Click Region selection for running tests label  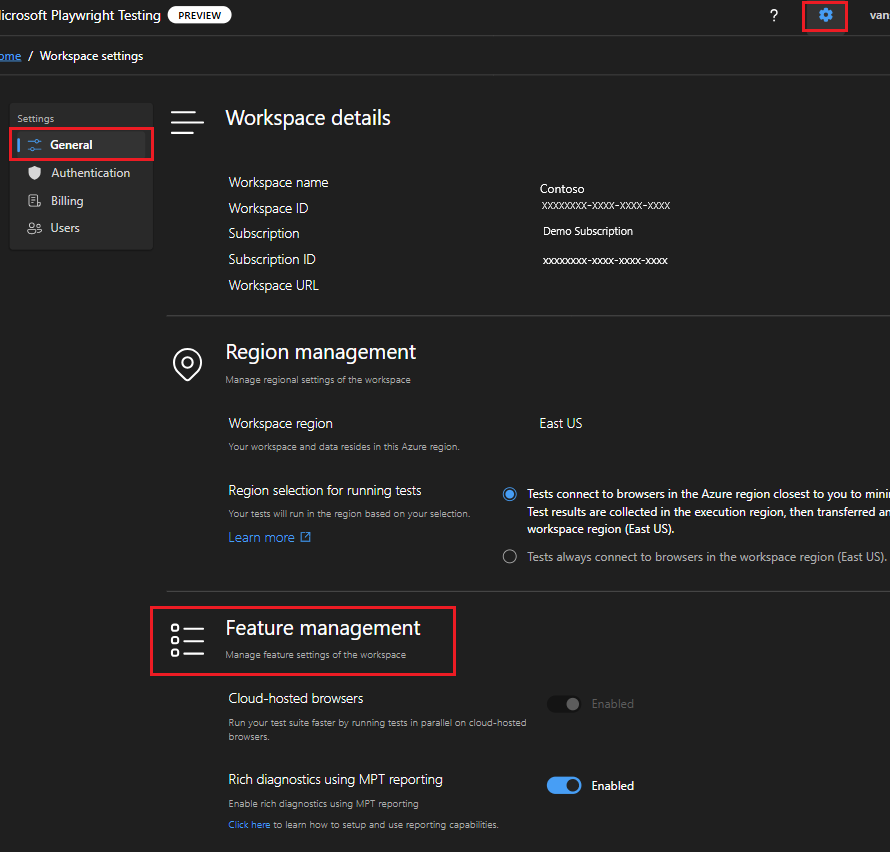tap(325, 490)
